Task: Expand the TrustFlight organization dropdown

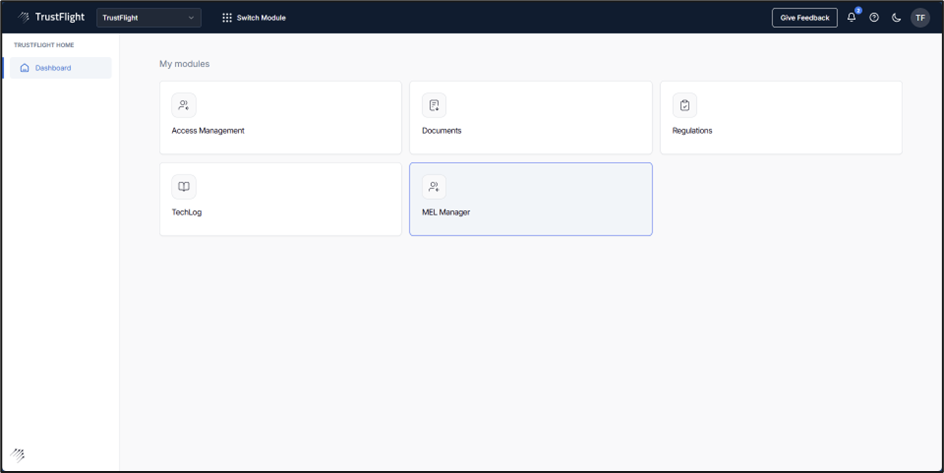Action: (148, 17)
